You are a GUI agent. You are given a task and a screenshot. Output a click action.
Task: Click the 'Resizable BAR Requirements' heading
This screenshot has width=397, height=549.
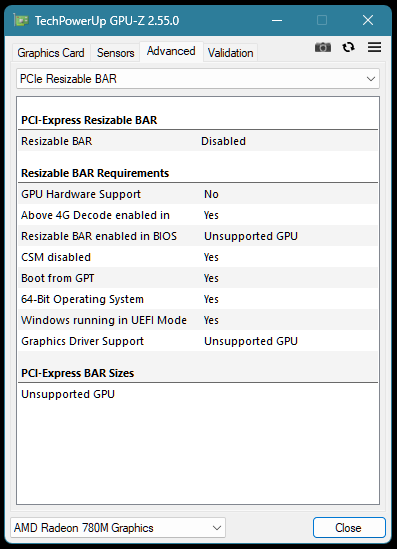tap(95, 173)
